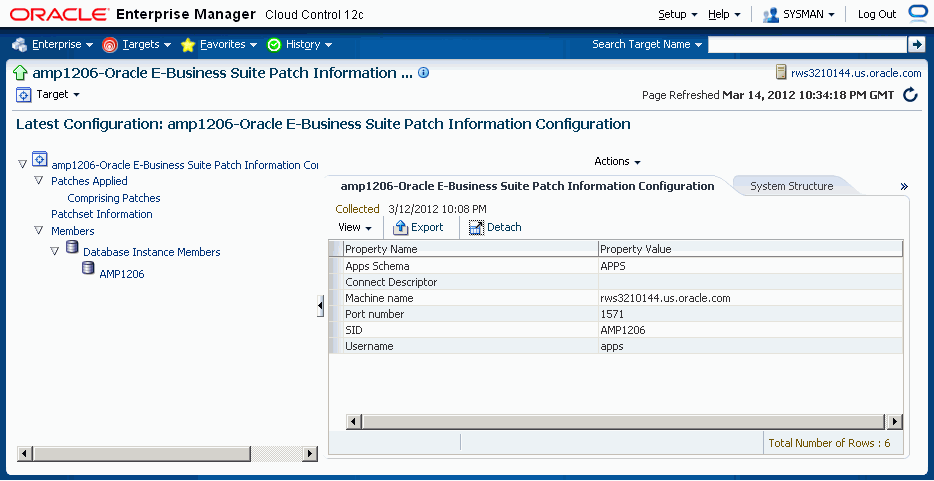This screenshot has height=481, width=934.
Task: Click the Log Out link
Action: [x=877, y=14]
